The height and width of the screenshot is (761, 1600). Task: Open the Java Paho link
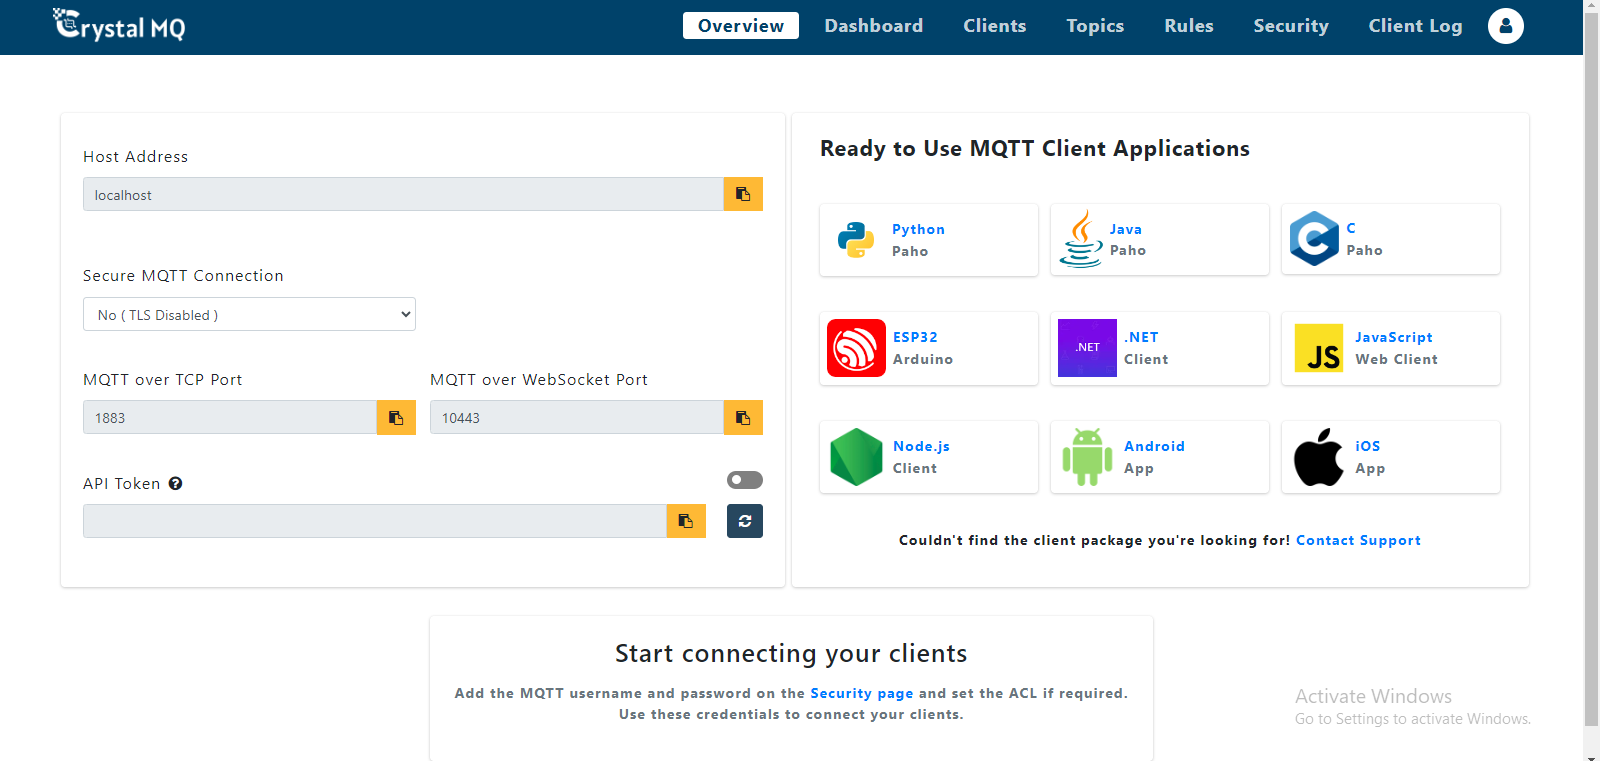tap(1126, 229)
